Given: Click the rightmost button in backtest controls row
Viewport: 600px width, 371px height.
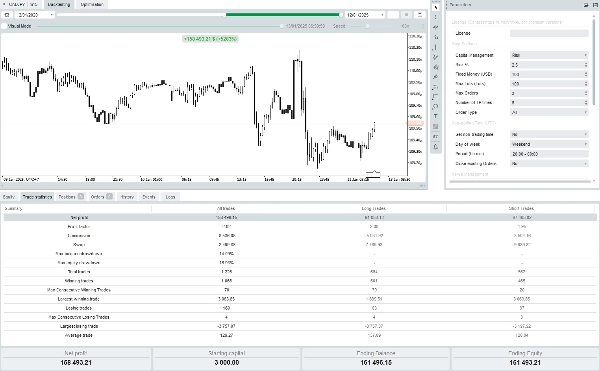Looking at the screenshot, I should pos(420,15).
